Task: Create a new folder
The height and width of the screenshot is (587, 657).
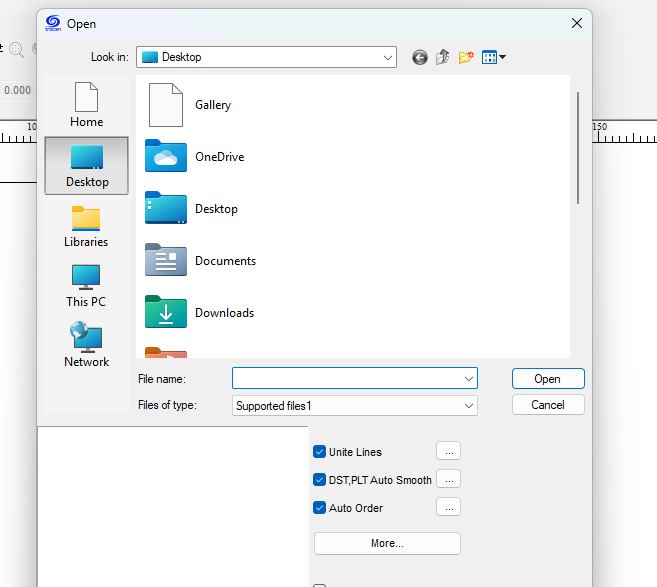Action: click(466, 57)
